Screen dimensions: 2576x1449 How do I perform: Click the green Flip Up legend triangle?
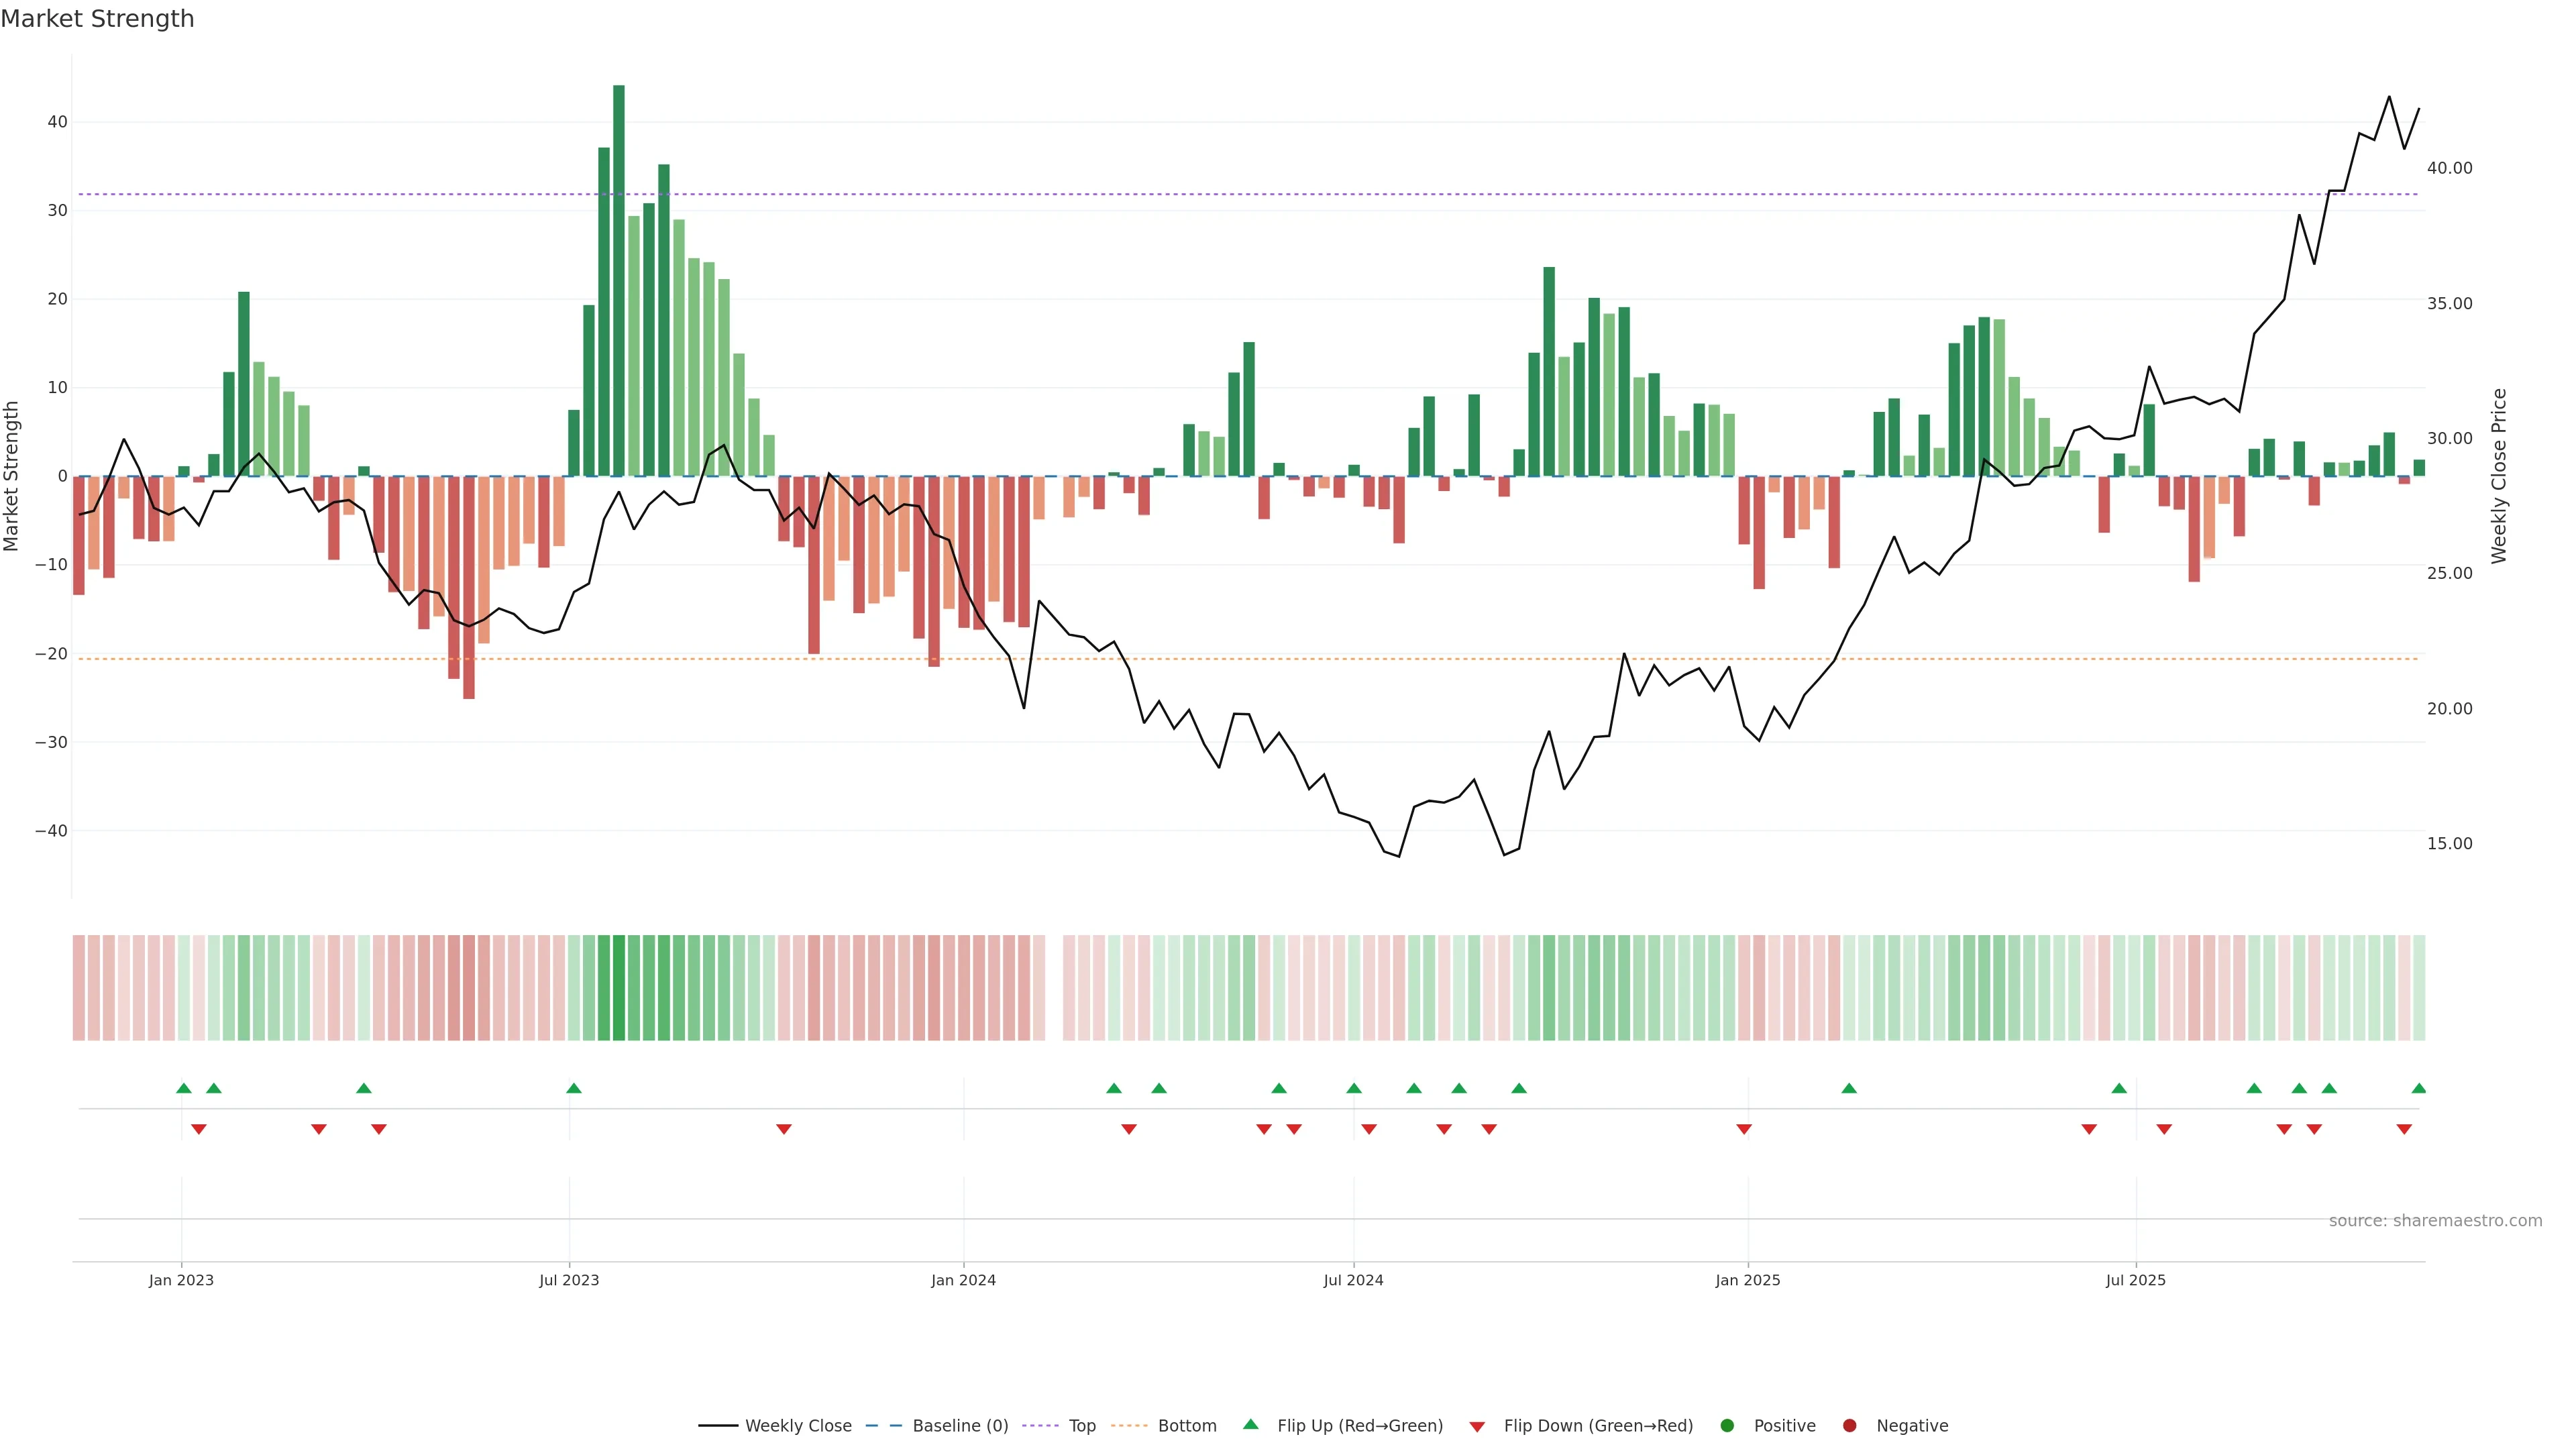(1250, 1424)
